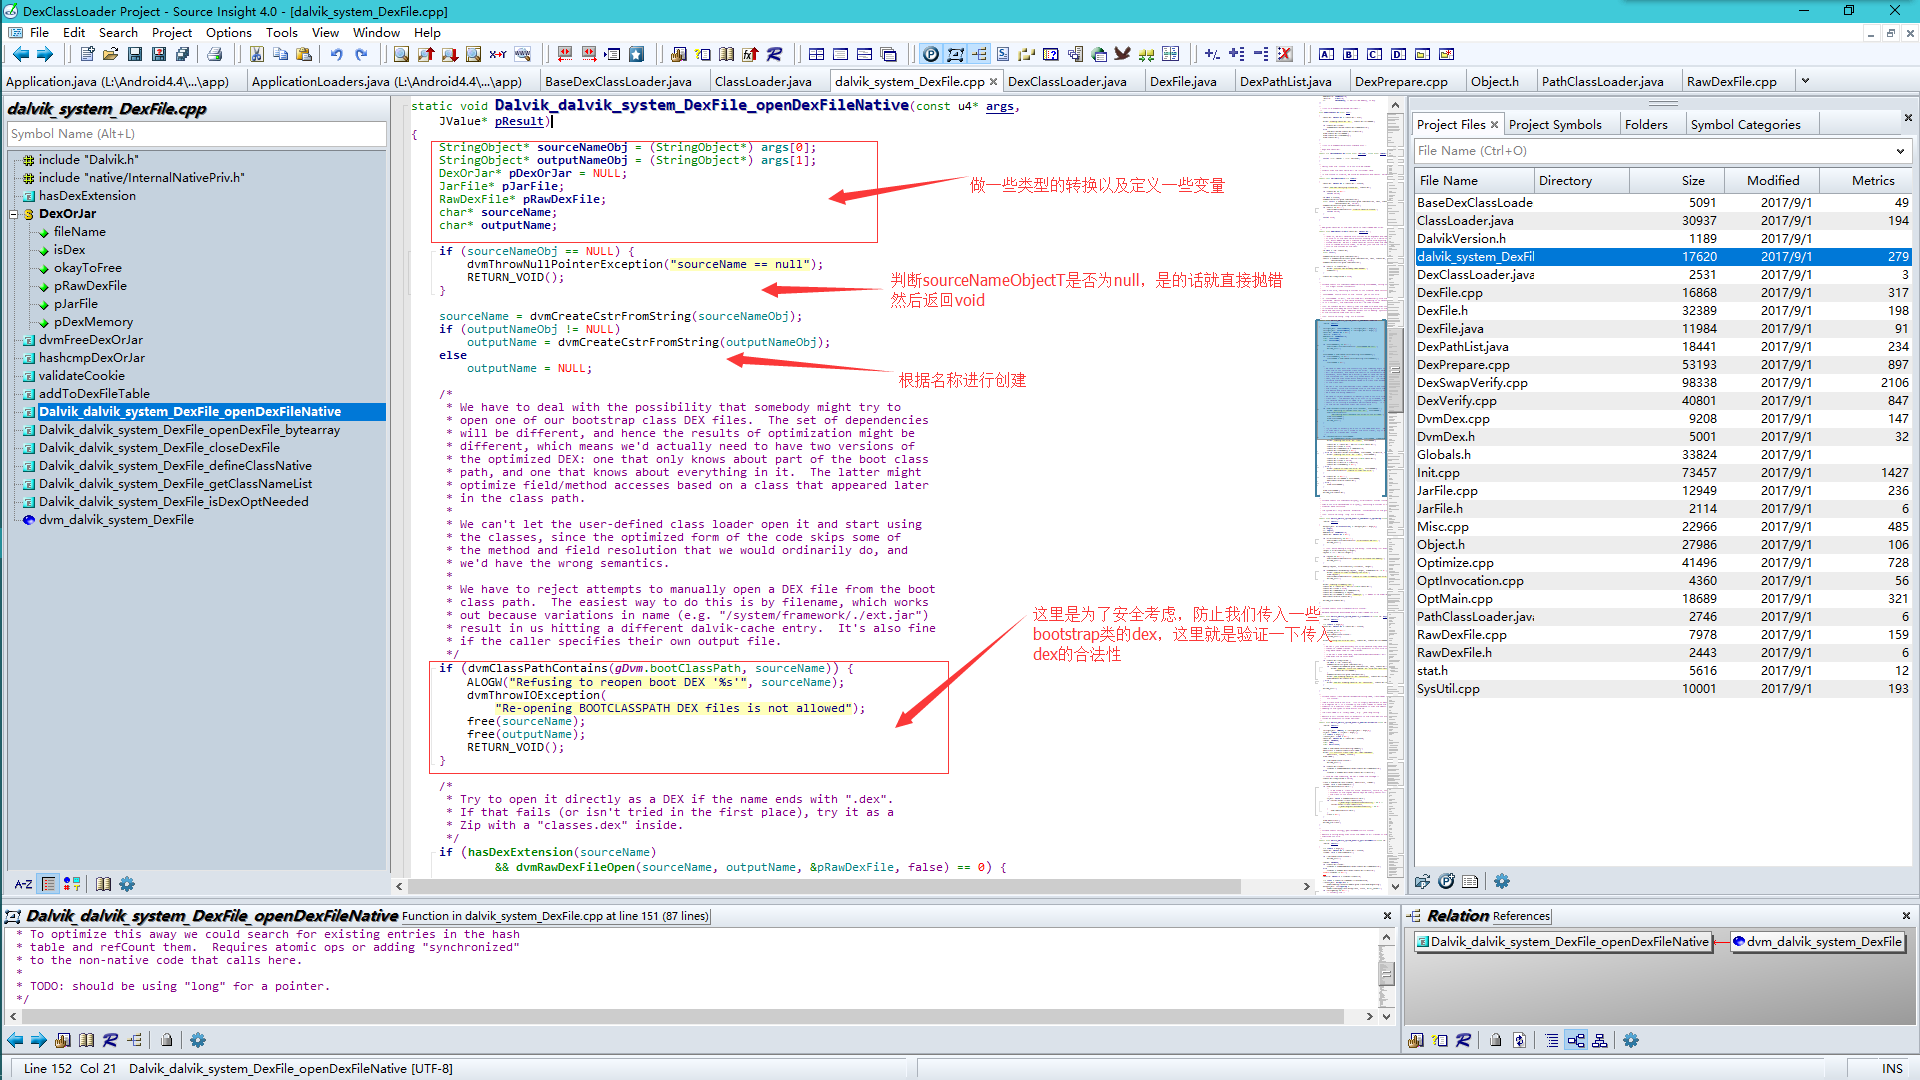This screenshot has width=1920, height=1080.
Task: Select DexPrepare.cpp in project files
Action: [x=1463, y=365]
